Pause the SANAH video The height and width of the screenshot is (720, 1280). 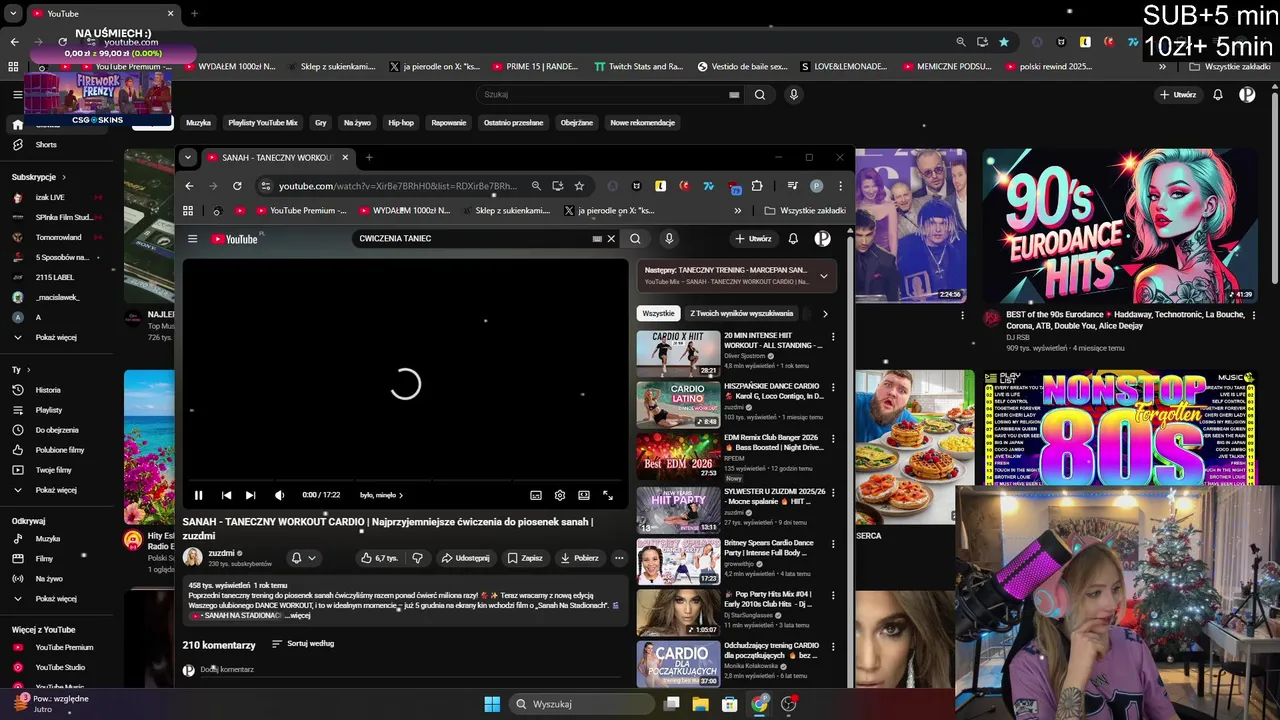point(198,495)
